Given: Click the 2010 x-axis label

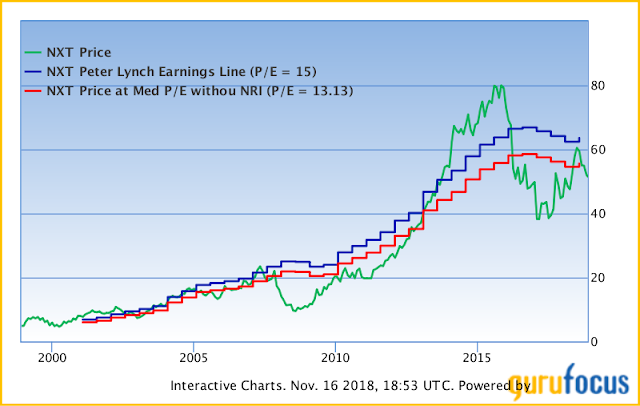Looking at the screenshot, I should point(335,358).
